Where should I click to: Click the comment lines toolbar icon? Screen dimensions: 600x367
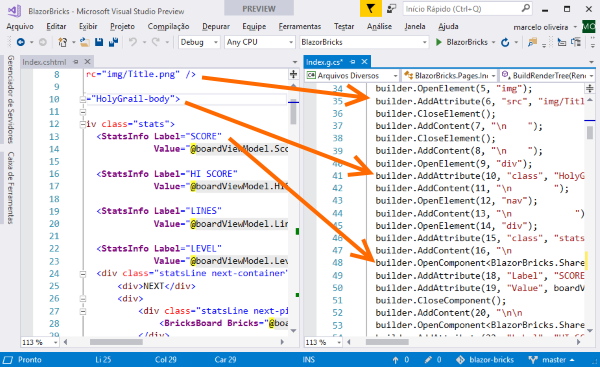[561, 42]
